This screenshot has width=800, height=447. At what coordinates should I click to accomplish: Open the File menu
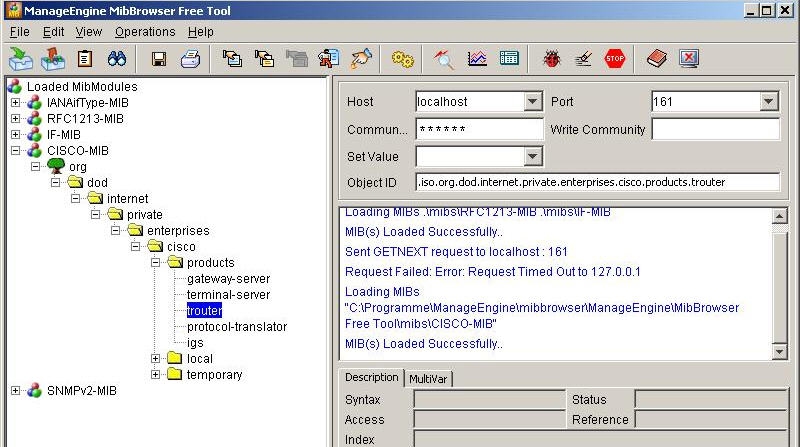click(x=19, y=32)
